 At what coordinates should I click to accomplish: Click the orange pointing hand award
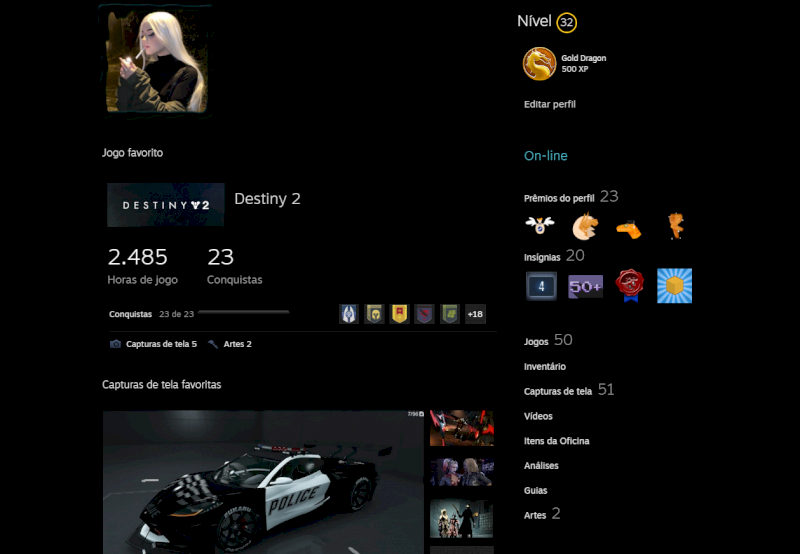(629, 230)
